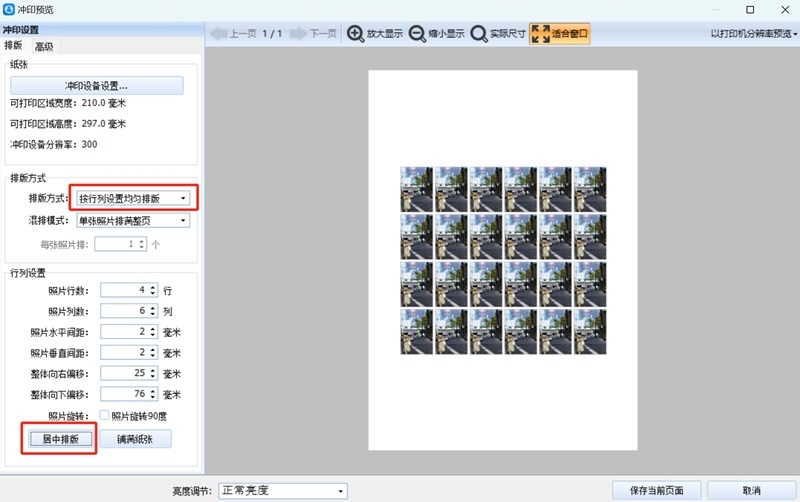Close the 冲印预览 window
This screenshot has height=502, width=800.
coord(785,10)
